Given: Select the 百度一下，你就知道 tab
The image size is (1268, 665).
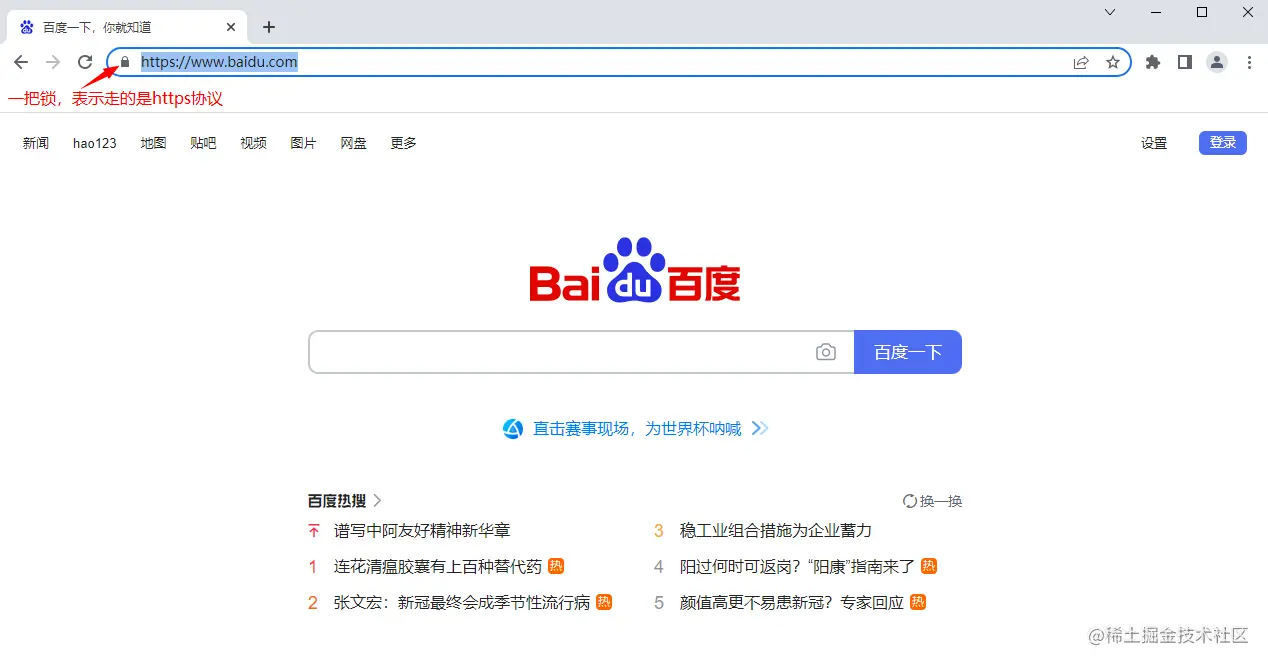Looking at the screenshot, I should (127, 27).
